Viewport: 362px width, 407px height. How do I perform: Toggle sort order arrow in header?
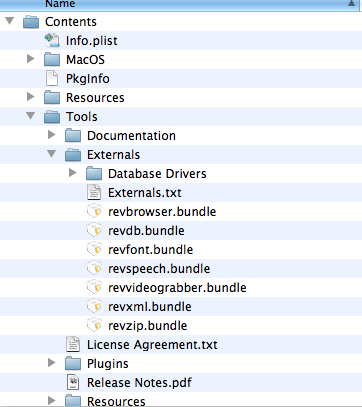click(x=351, y=4)
